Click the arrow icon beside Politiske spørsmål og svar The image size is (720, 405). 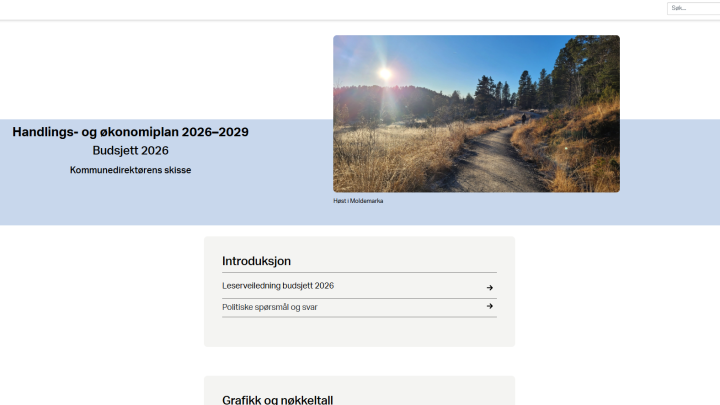[490, 306]
